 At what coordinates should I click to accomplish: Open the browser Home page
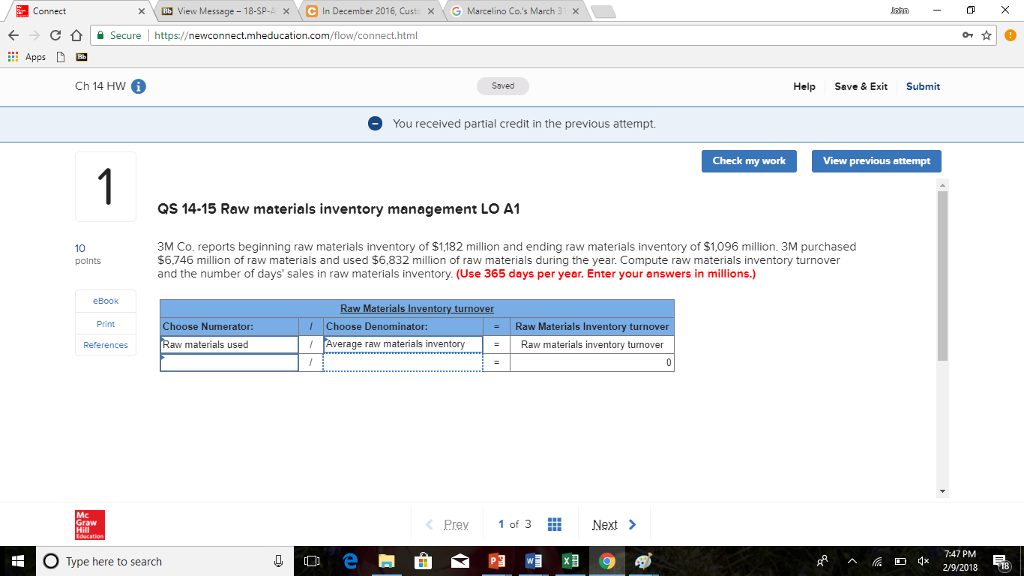[76, 35]
